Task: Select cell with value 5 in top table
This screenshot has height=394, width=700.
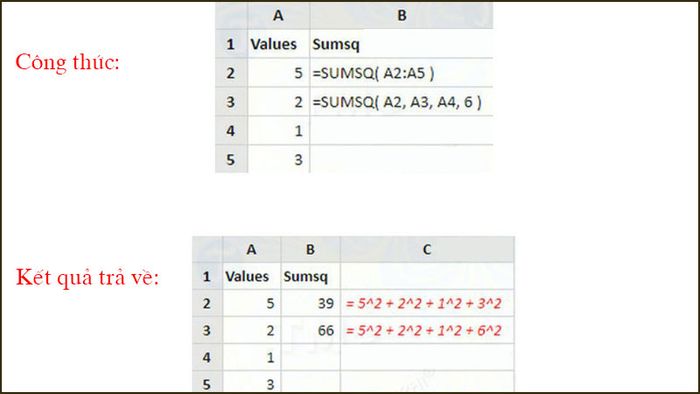Action: pyautogui.click(x=279, y=73)
